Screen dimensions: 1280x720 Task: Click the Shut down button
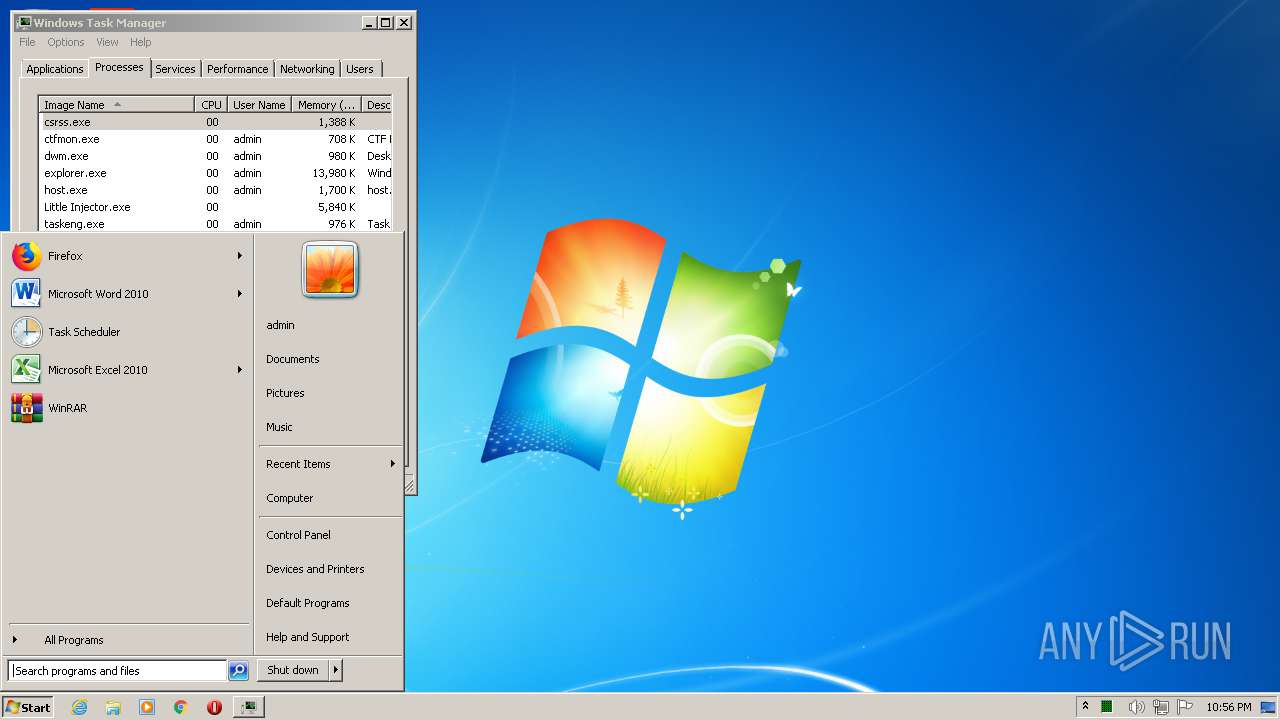click(293, 670)
